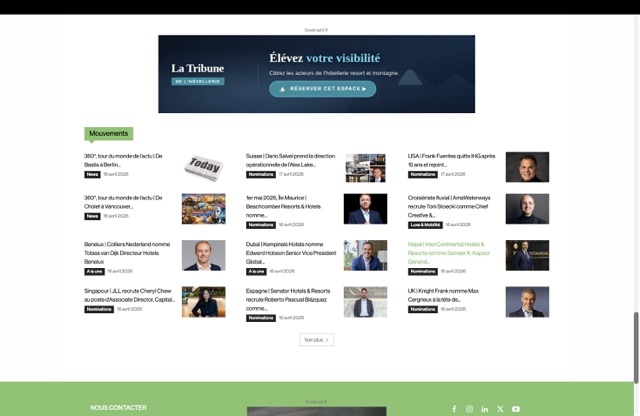Open the Instagram icon in footer
The height and width of the screenshot is (416, 640).
click(469, 409)
